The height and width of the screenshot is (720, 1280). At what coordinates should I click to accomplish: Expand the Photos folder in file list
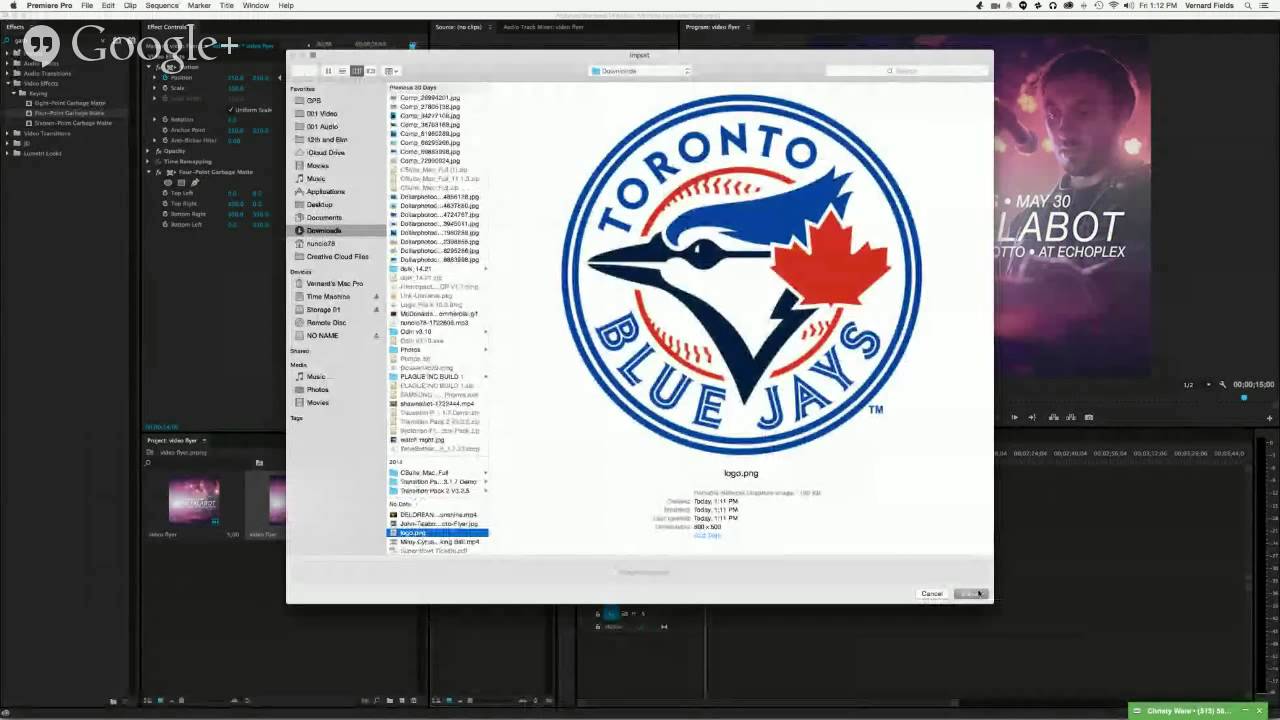(486, 350)
